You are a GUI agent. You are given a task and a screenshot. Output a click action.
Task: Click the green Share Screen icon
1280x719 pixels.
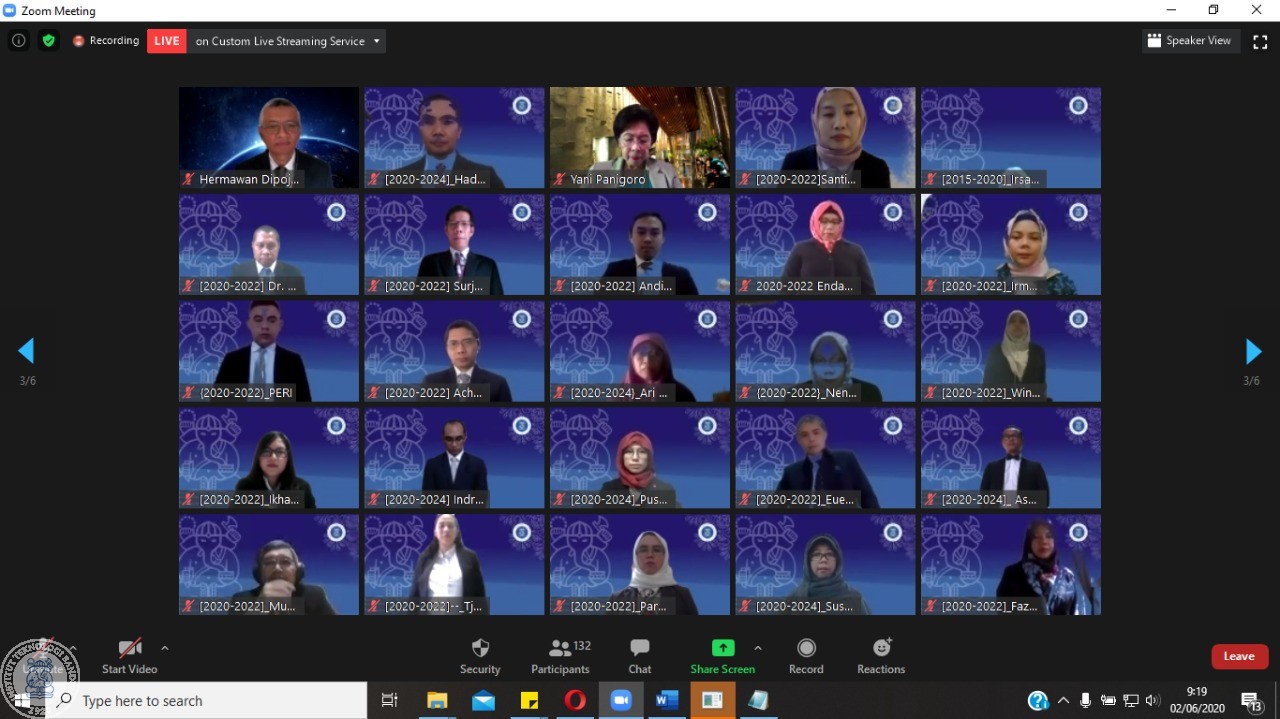point(722,648)
